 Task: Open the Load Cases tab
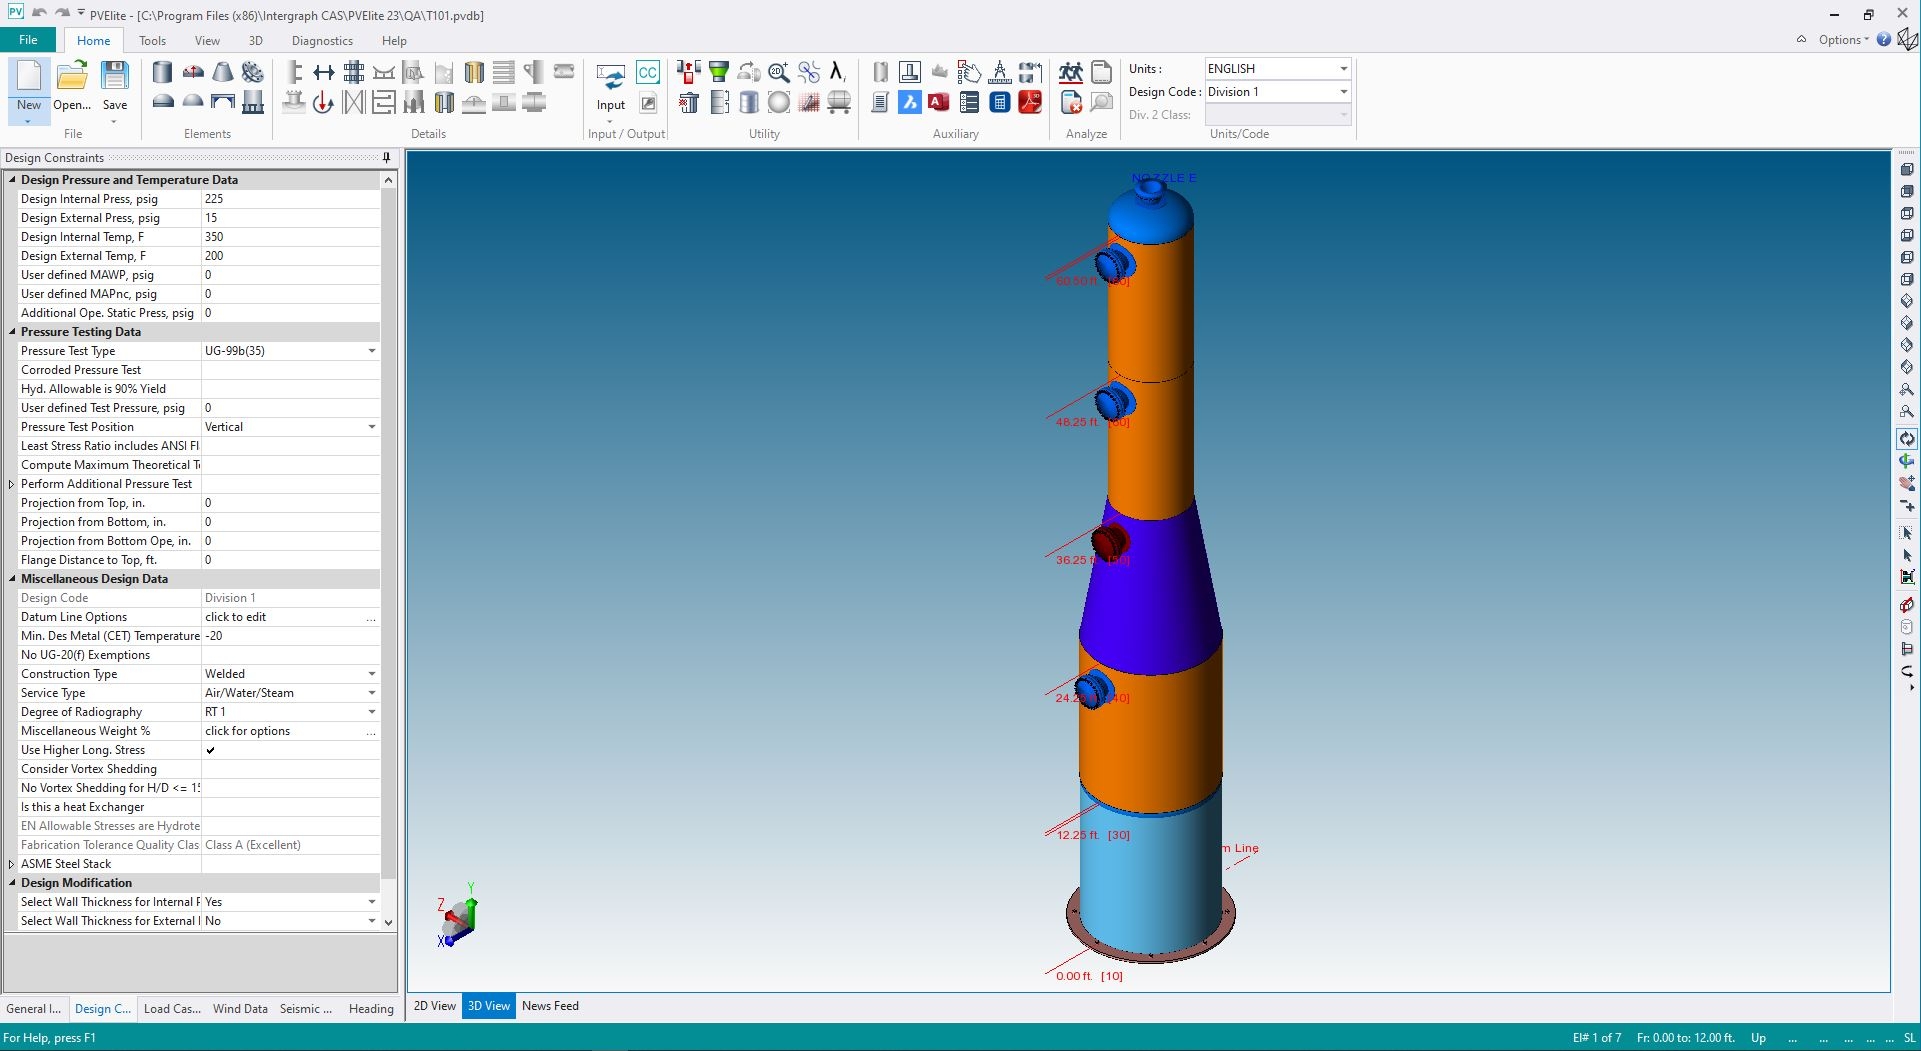(x=172, y=1009)
